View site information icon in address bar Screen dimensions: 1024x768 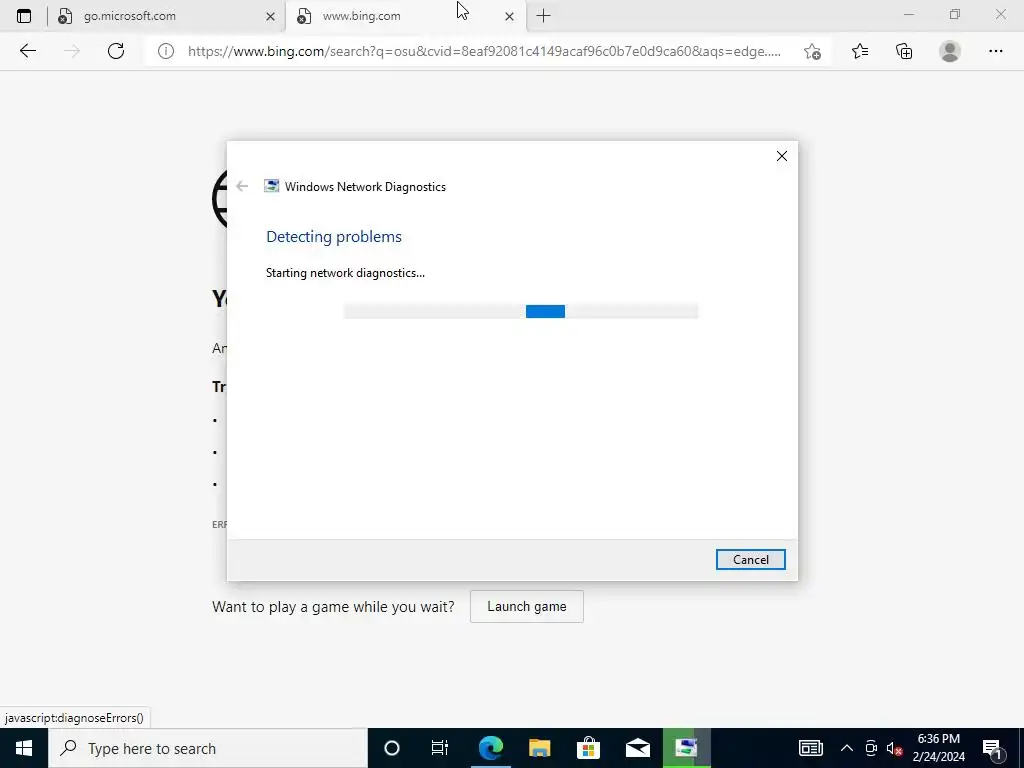click(x=166, y=51)
